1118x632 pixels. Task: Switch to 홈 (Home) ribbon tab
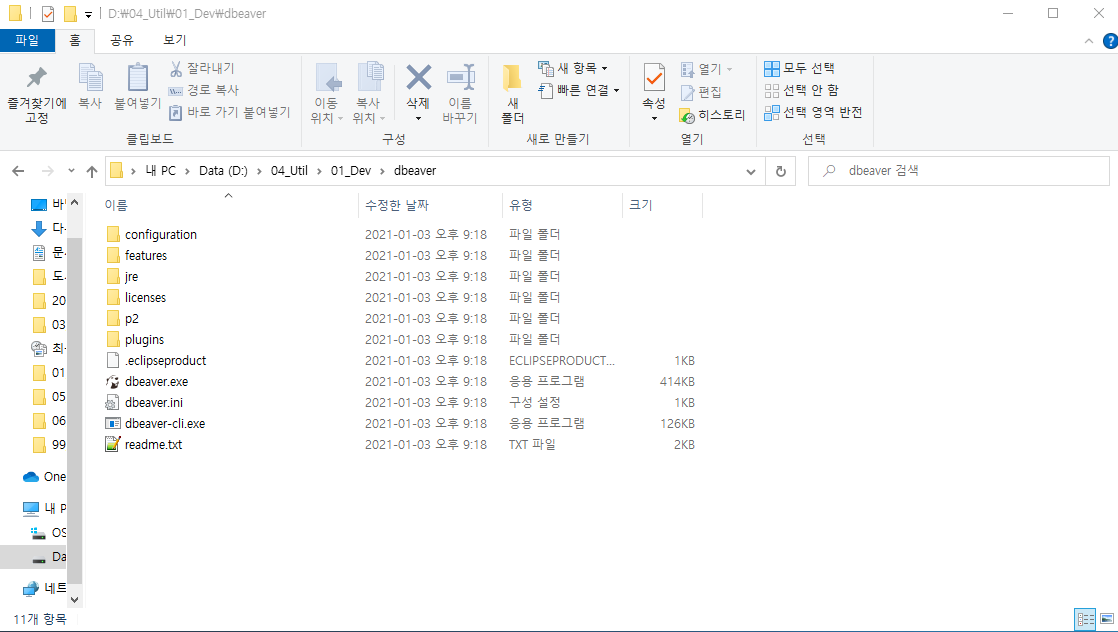tap(75, 41)
